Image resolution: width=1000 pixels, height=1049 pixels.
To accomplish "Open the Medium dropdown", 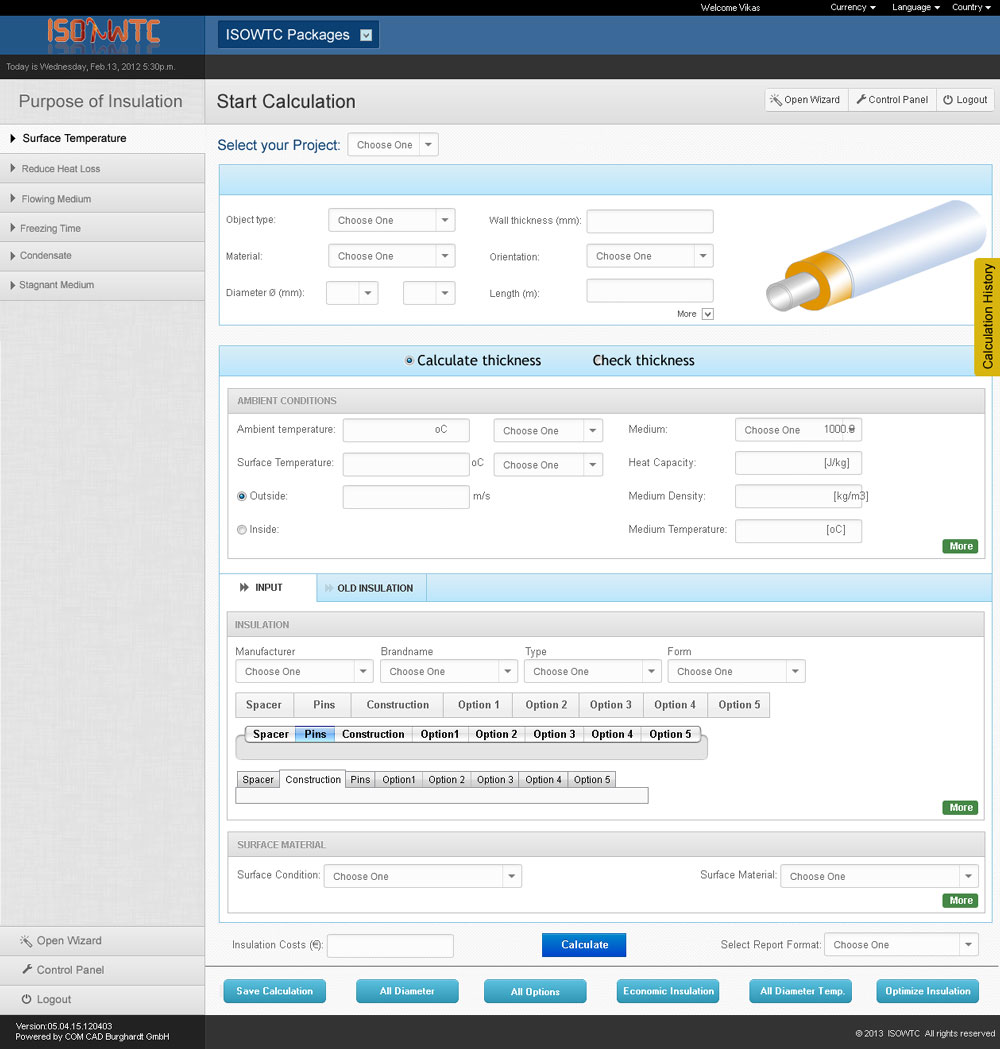I will [x=798, y=430].
